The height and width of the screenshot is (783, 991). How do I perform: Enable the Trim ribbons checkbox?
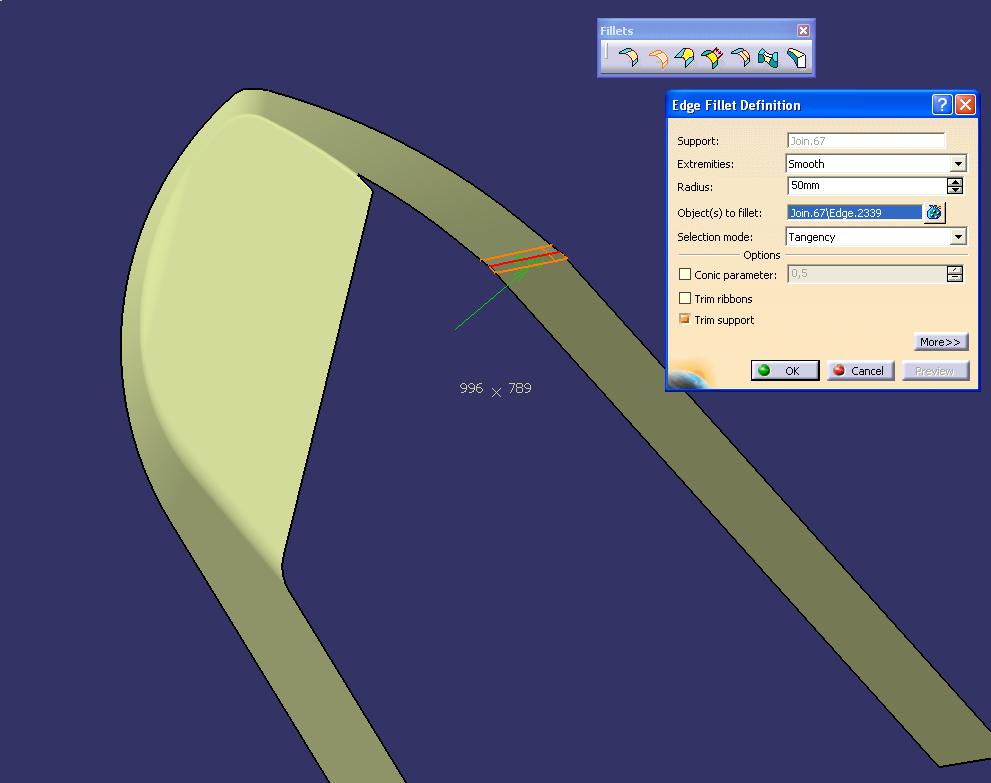point(684,298)
